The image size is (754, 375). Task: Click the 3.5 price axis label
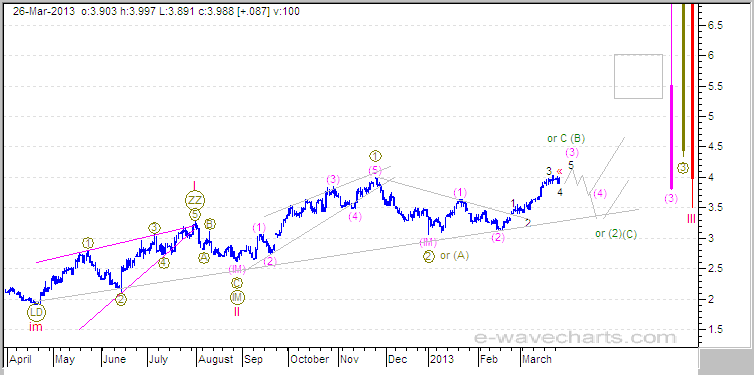tap(715, 208)
